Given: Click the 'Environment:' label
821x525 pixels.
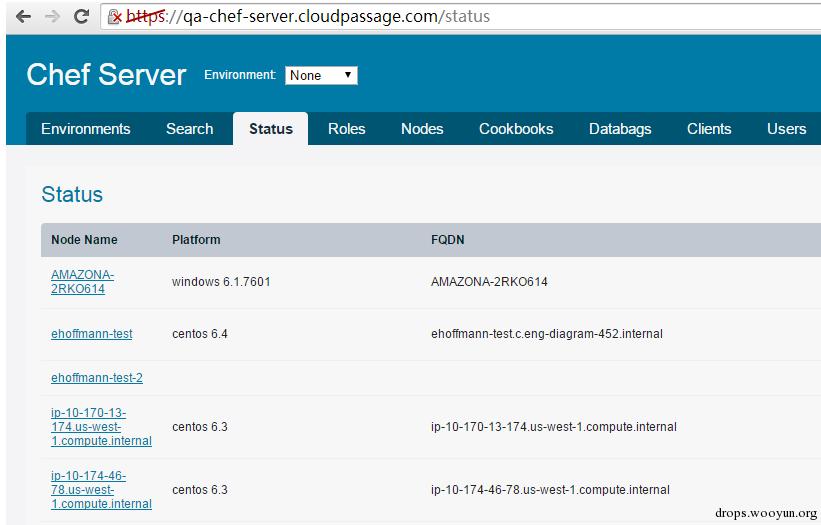Looking at the screenshot, I should pyautogui.click(x=240, y=75).
